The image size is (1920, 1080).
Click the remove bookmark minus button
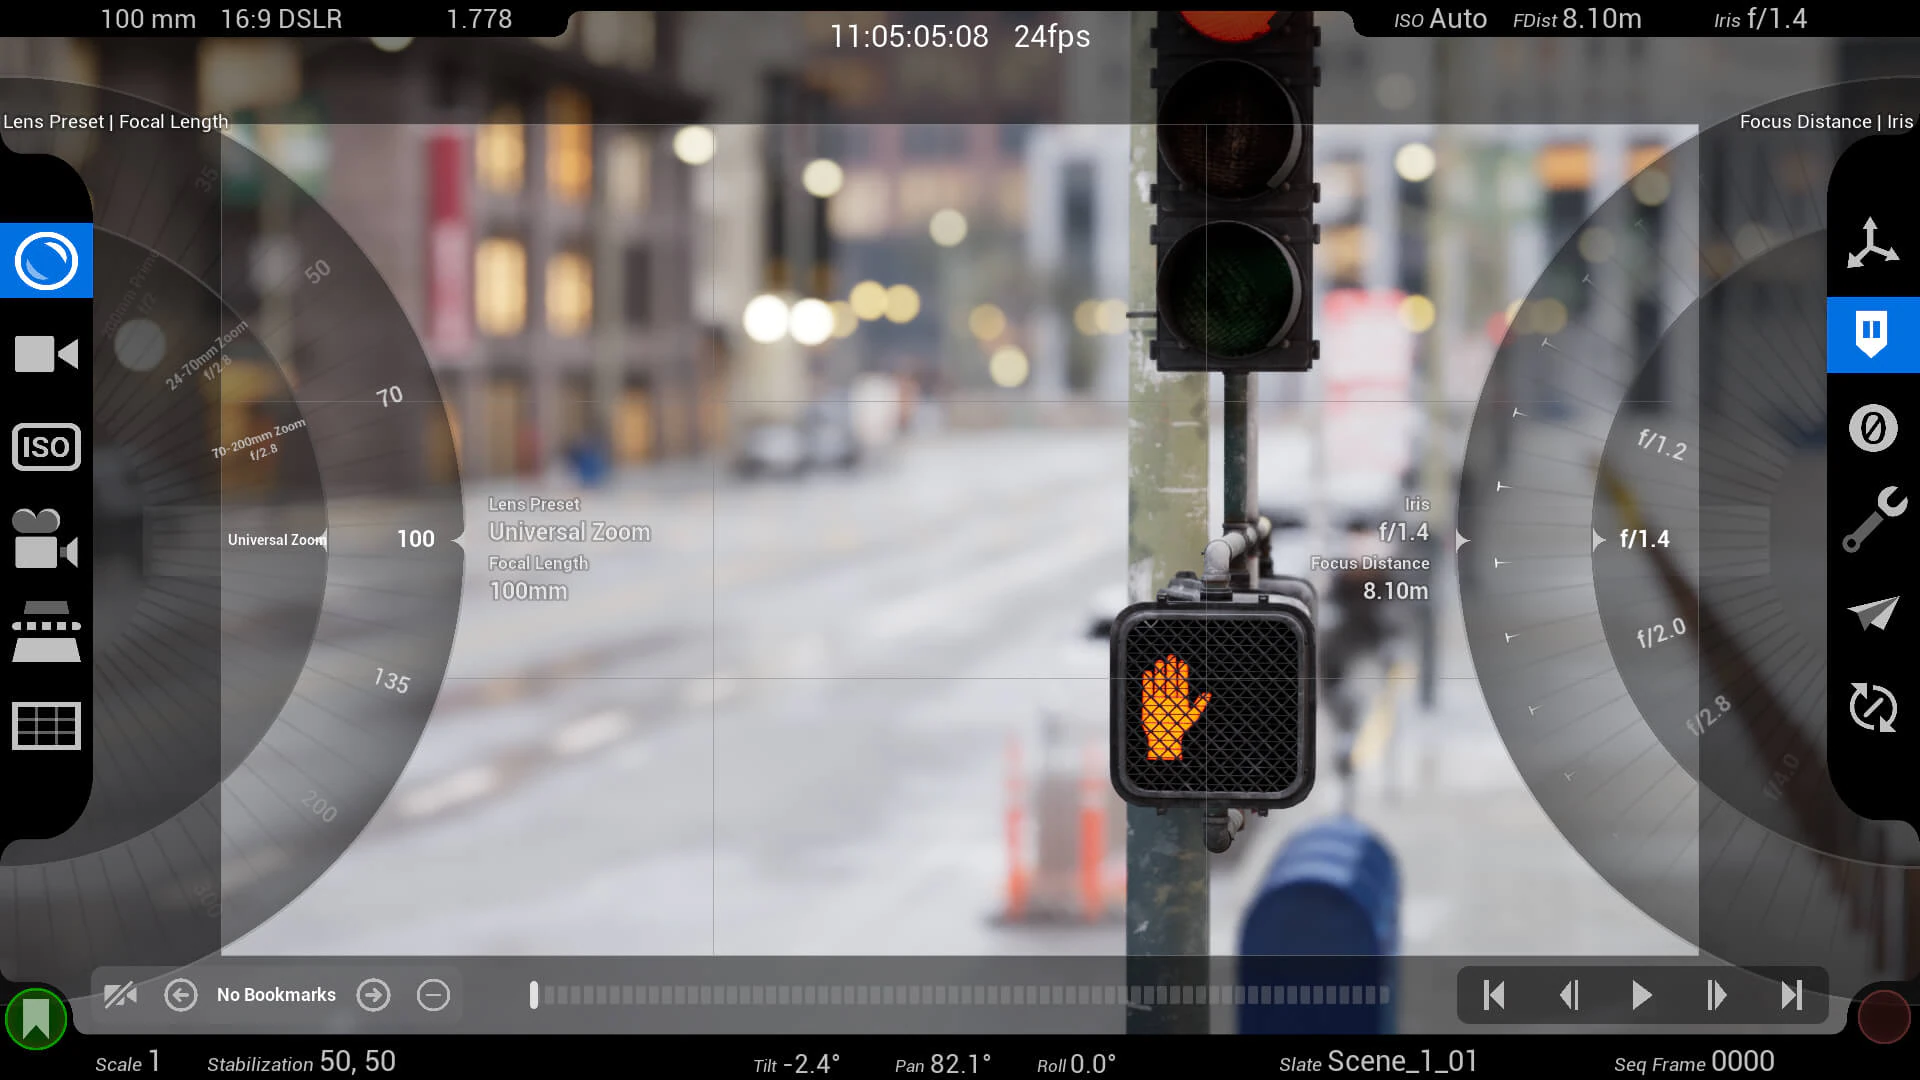click(434, 994)
